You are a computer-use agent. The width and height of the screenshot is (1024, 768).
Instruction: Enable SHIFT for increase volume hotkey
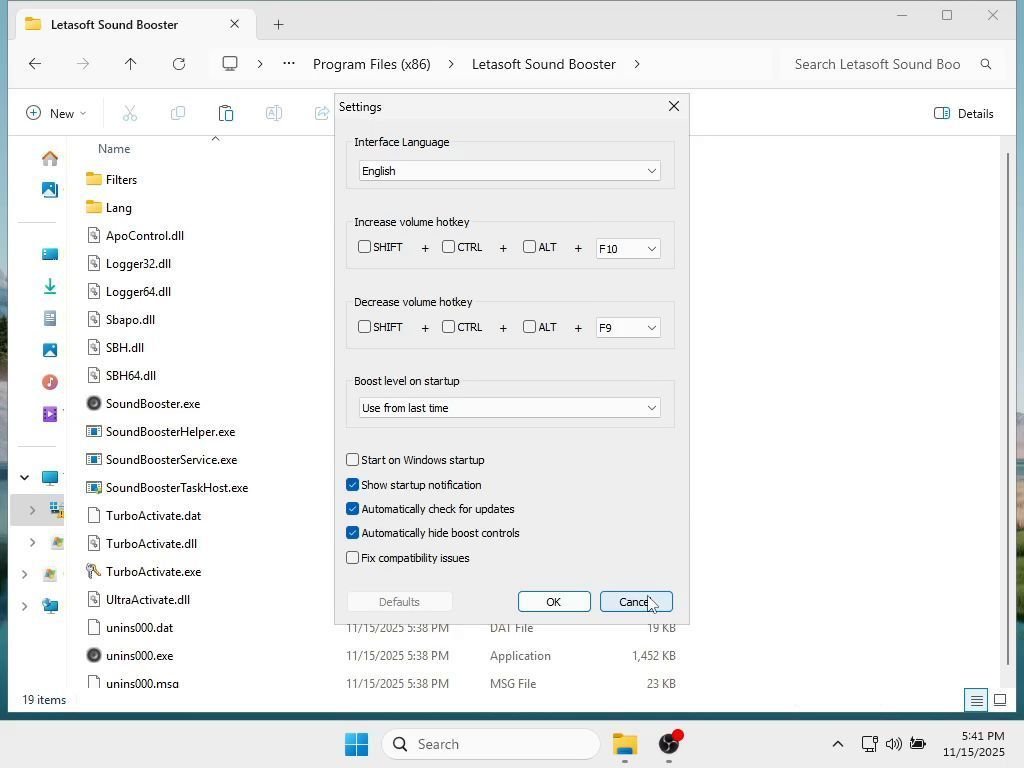tap(364, 247)
